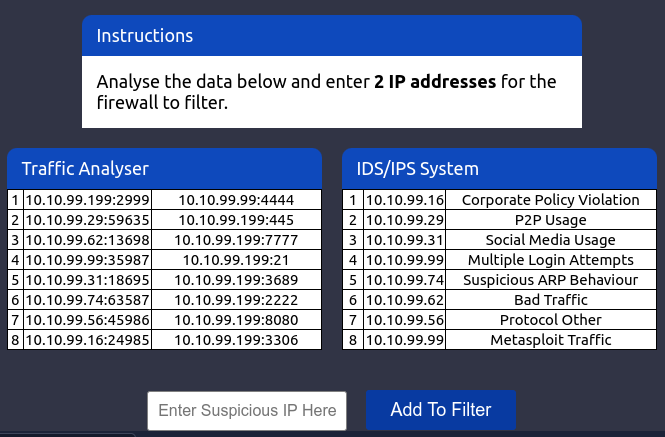Image resolution: width=665 pixels, height=437 pixels.
Task: Select source 10.10.99.62:13698 cell
Action: point(87,240)
